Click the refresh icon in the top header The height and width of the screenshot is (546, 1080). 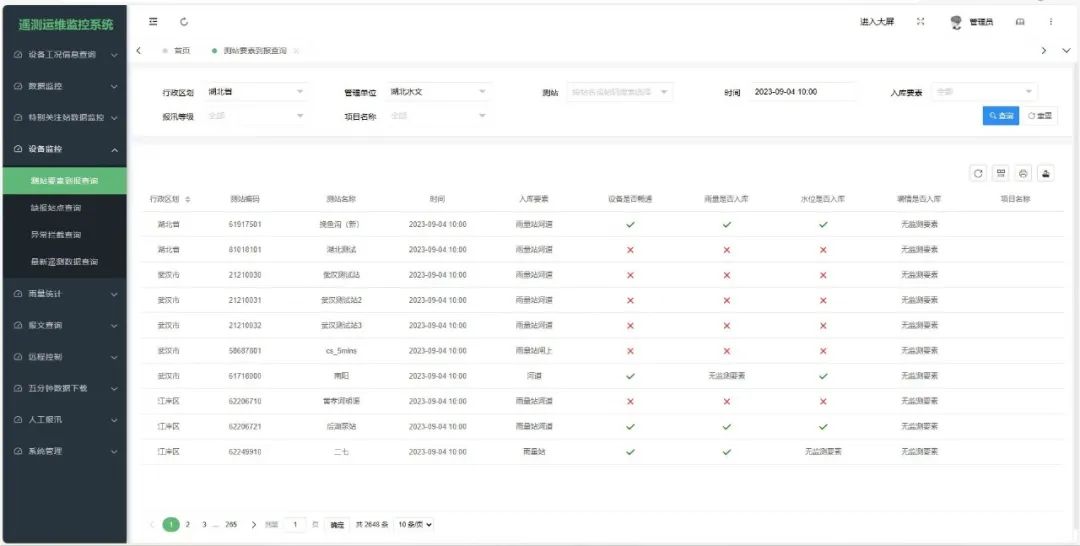(184, 22)
